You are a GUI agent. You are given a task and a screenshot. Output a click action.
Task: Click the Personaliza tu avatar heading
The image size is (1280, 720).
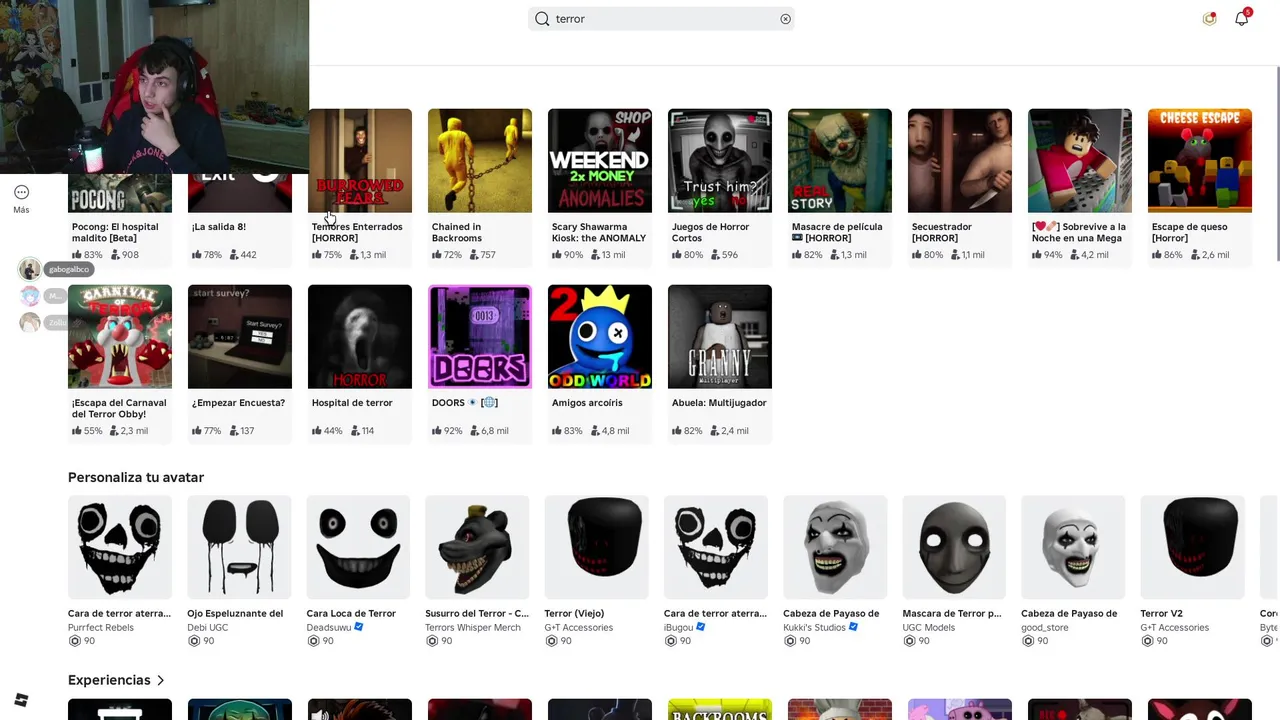click(x=136, y=478)
